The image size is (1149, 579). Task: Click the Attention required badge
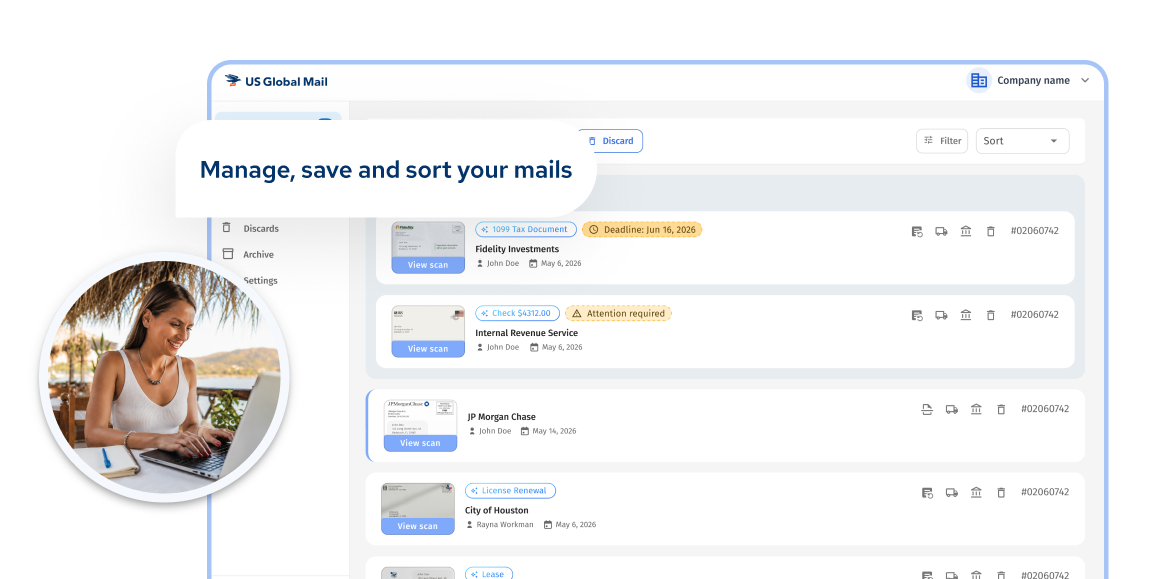point(618,313)
